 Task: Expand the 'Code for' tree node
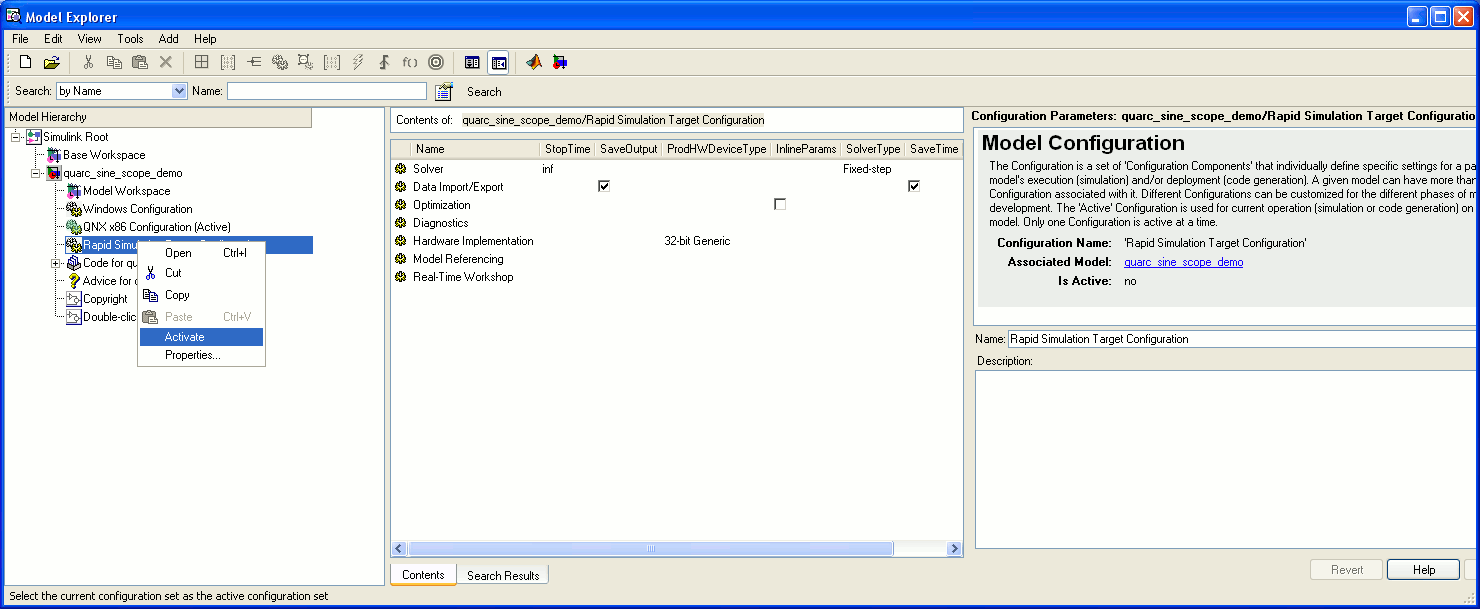point(56,263)
